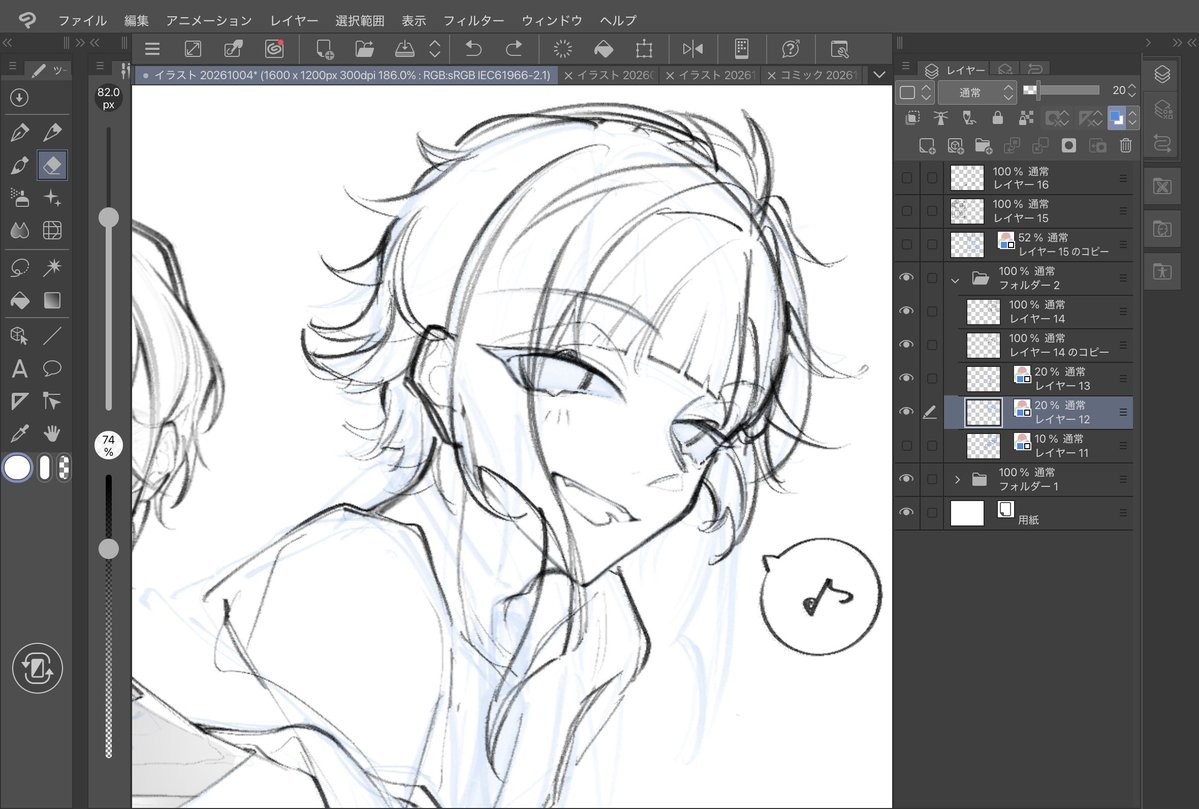This screenshot has width=1199, height=809.
Task: Select the Ruler tool
Action: (x=20, y=401)
